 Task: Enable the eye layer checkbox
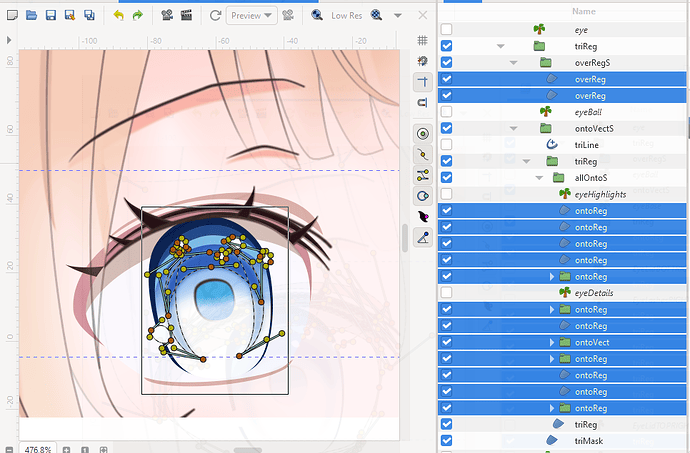click(446, 29)
